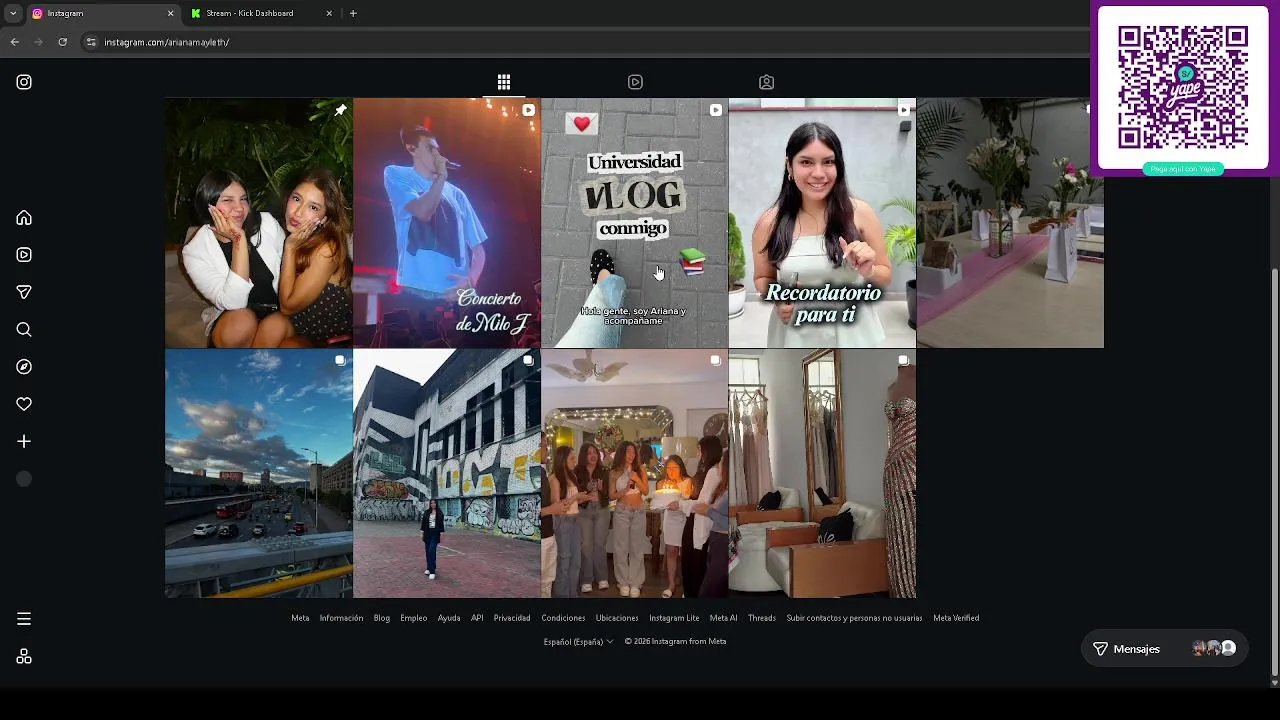Open Search magnifier in sidebar
Screen dimensions: 1280x720
(x=24, y=330)
